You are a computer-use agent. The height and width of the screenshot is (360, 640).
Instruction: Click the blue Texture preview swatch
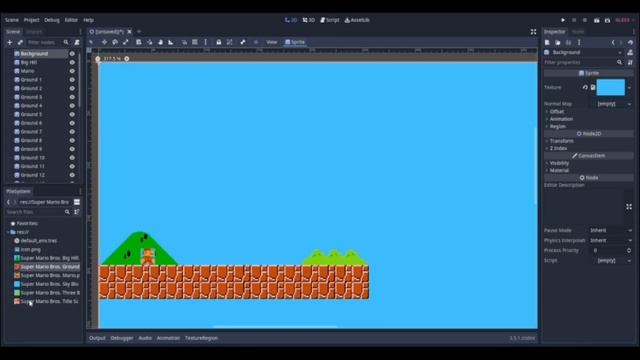pyautogui.click(x=611, y=87)
